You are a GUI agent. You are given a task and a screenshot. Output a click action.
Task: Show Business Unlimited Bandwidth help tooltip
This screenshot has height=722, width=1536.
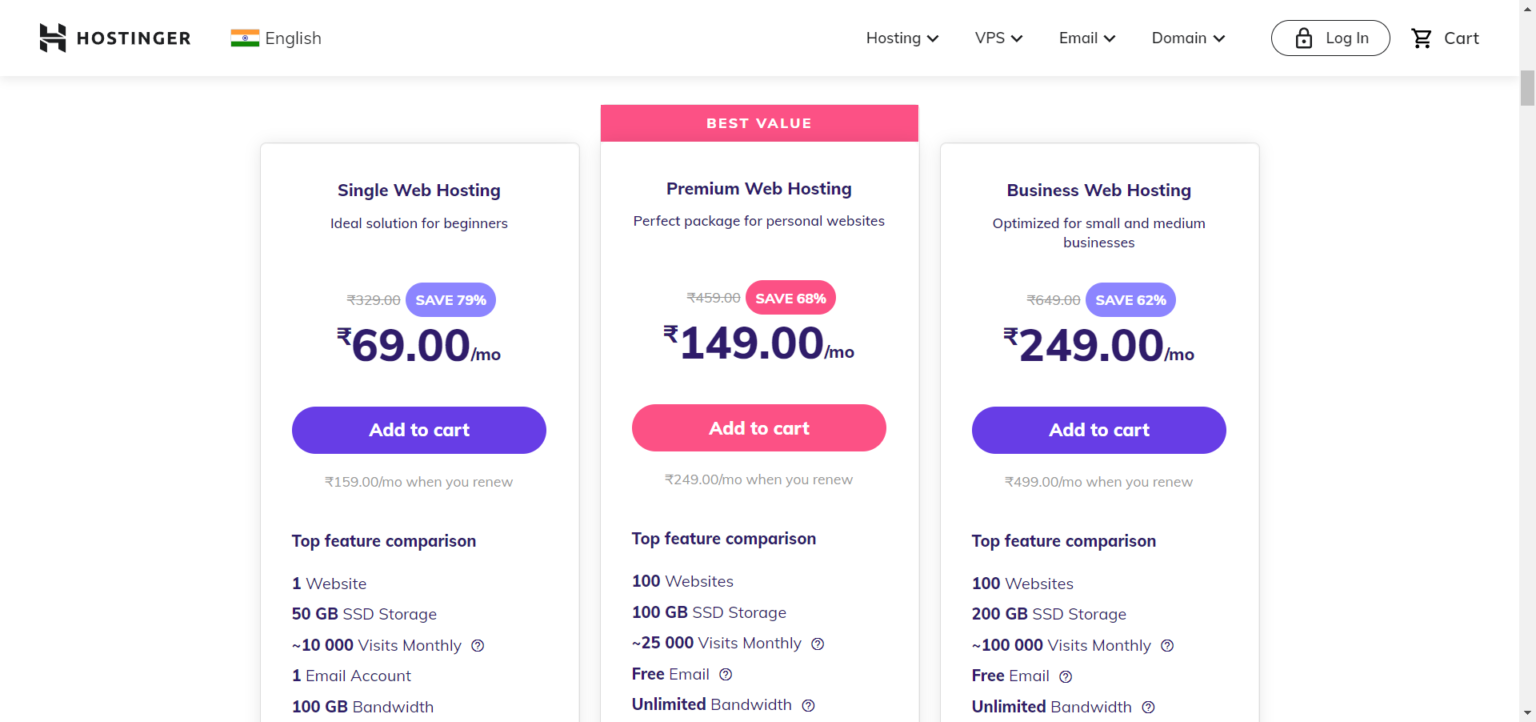tap(1148, 706)
